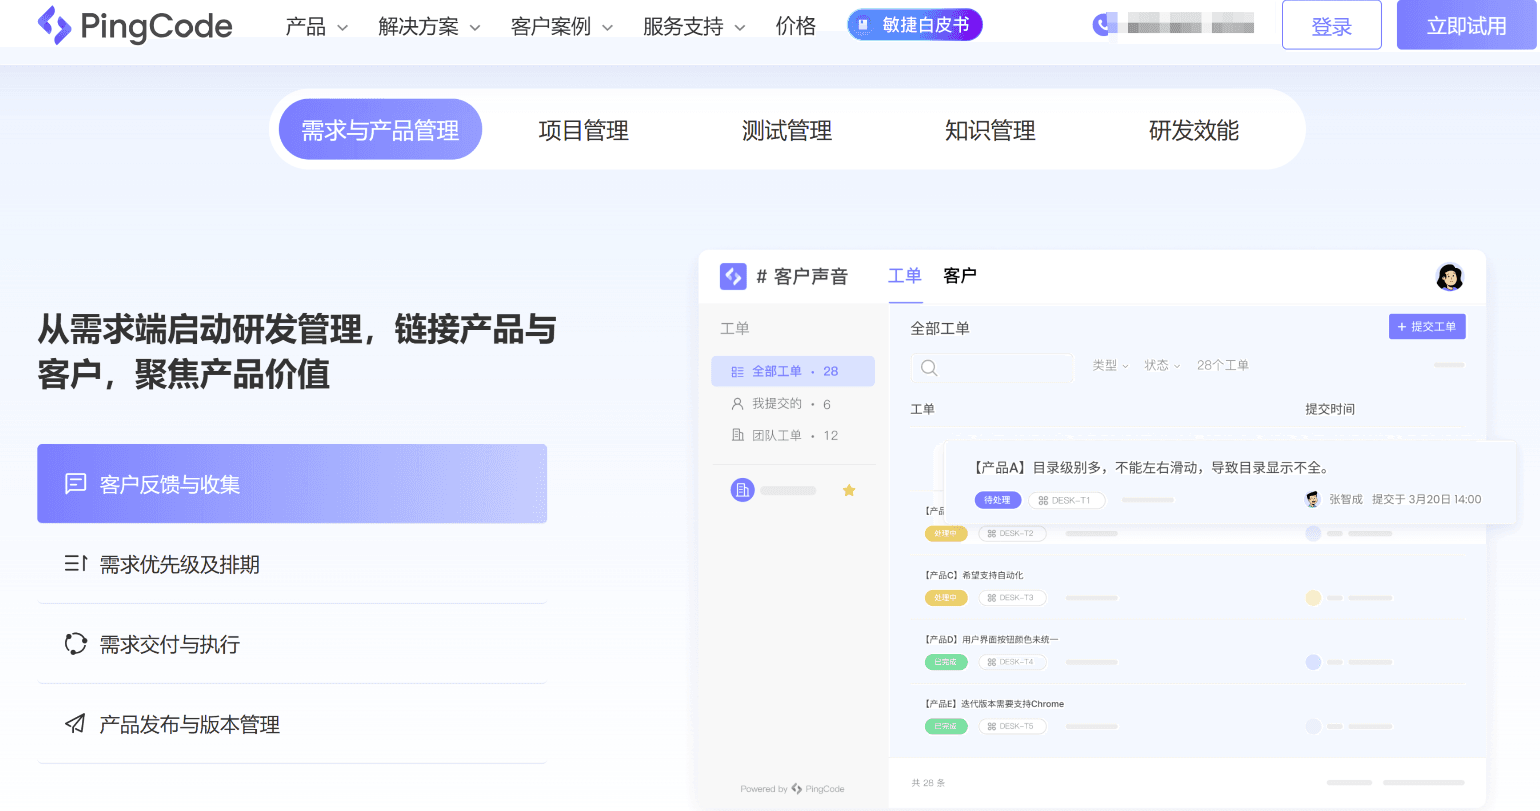Image resolution: width=1540 pixels, height=811 pixels.
Task: Click the star icon in the sidebar
Action: [849, 490]
